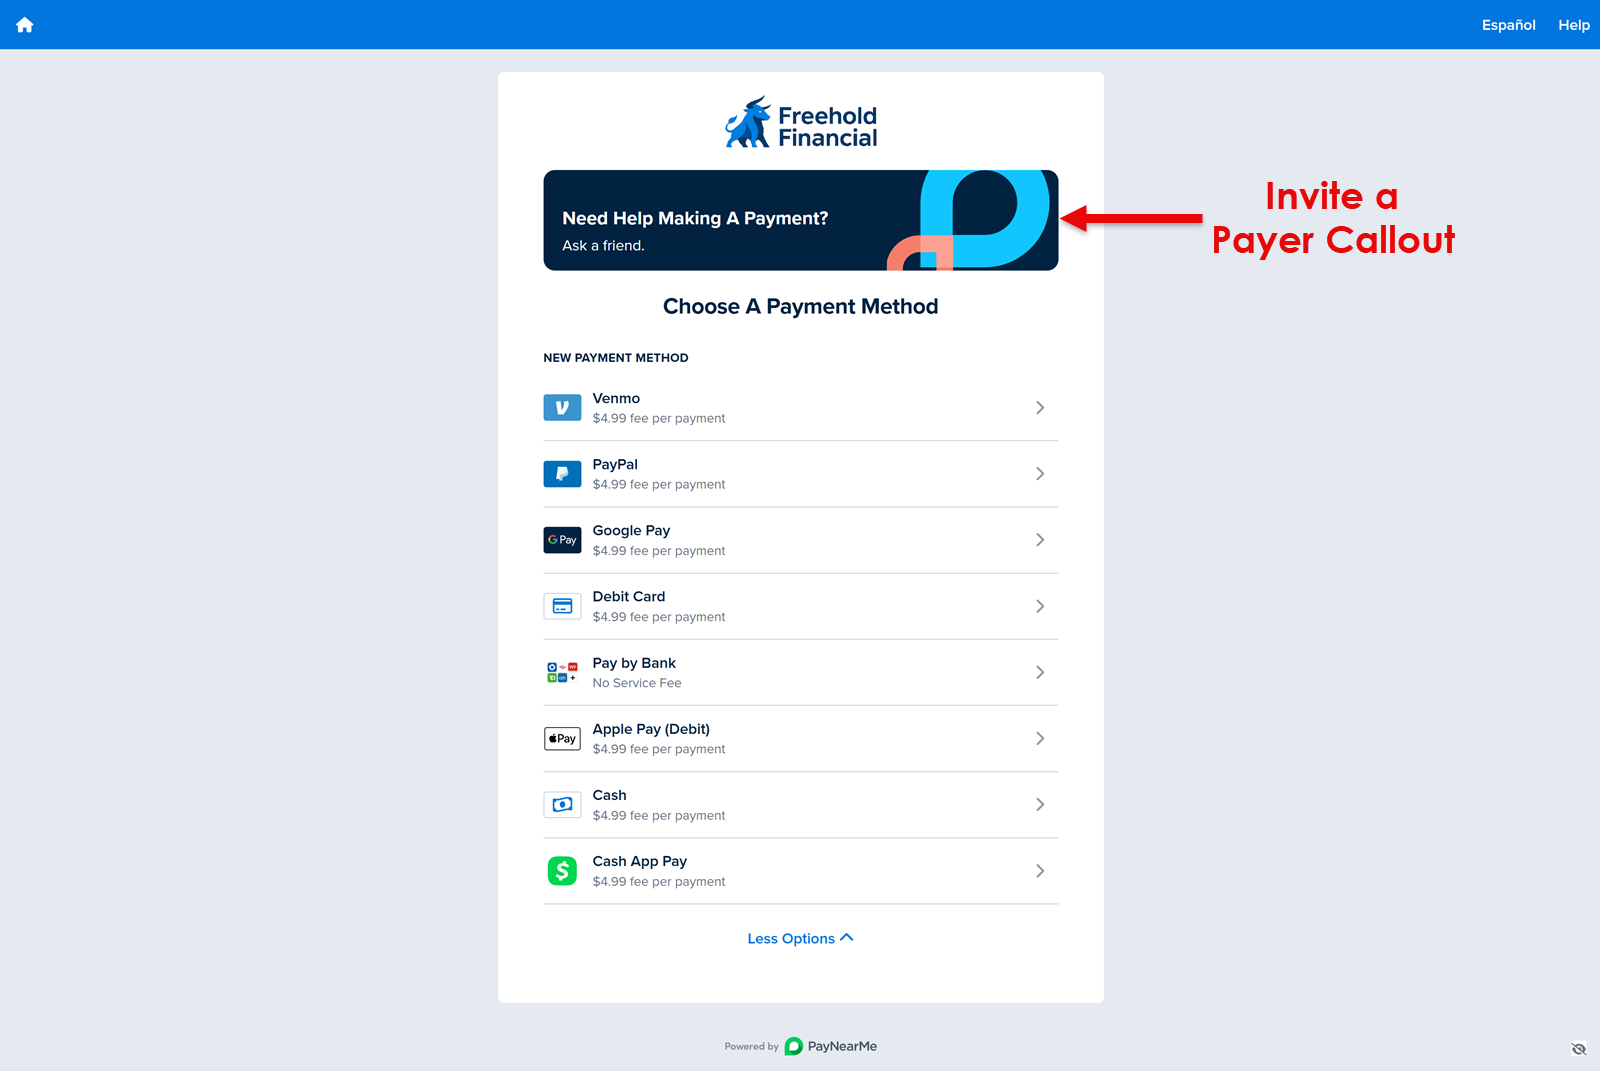Open Apple Pay (Debit) row chevron

[x=1040, y=739]
